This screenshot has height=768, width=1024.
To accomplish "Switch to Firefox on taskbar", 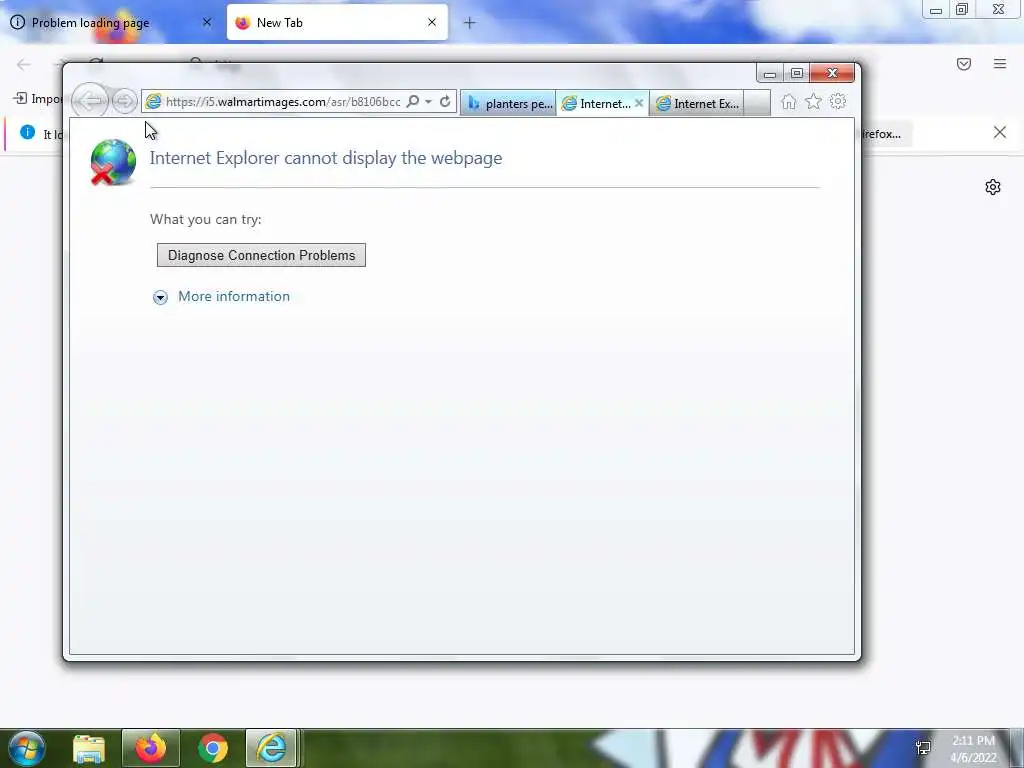I will [x=150, y=748].
